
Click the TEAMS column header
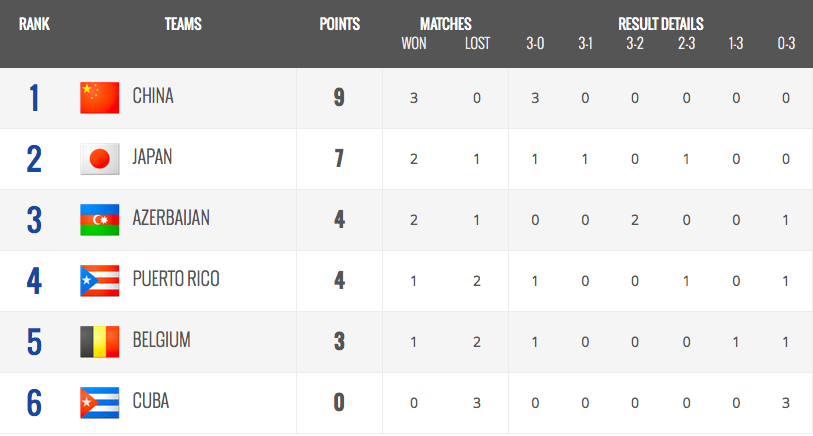pos(183,24)
